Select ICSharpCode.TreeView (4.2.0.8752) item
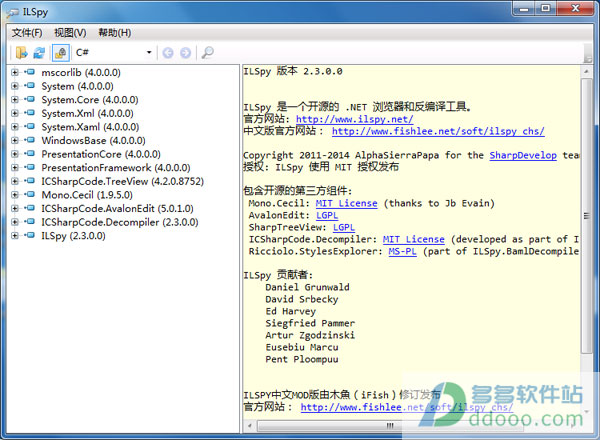This screenshot has width=600, height=440. coord(122,181)
